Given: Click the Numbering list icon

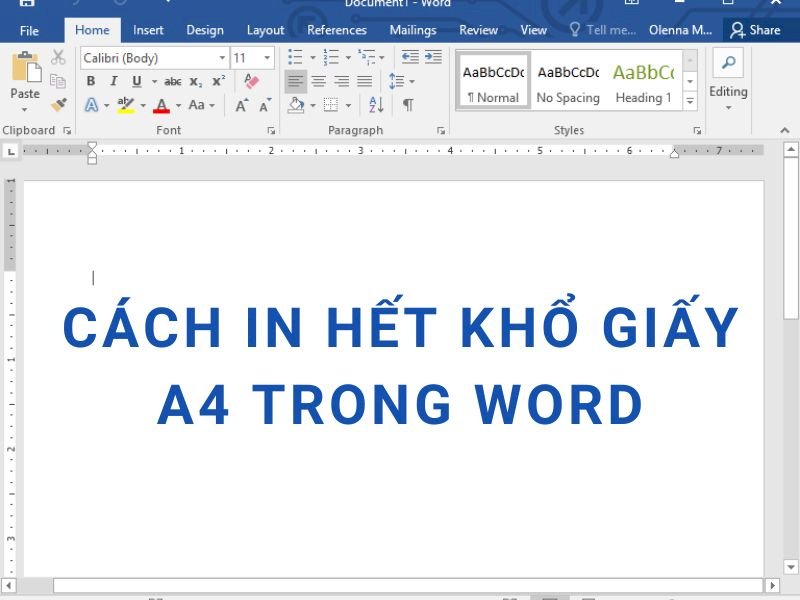Looking at the screenshot, I should point(331,57).
